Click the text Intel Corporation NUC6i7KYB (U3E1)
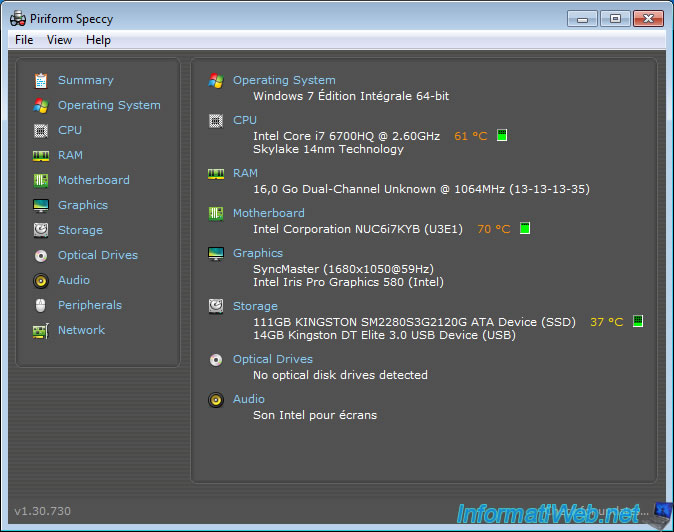 point(358,229)
